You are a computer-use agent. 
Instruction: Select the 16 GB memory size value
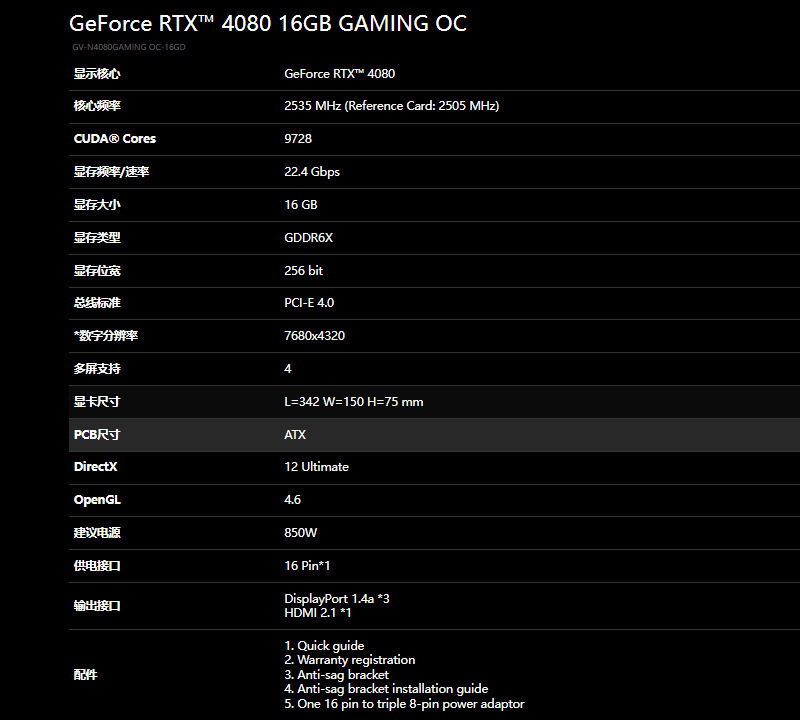[x=301, y=205]
